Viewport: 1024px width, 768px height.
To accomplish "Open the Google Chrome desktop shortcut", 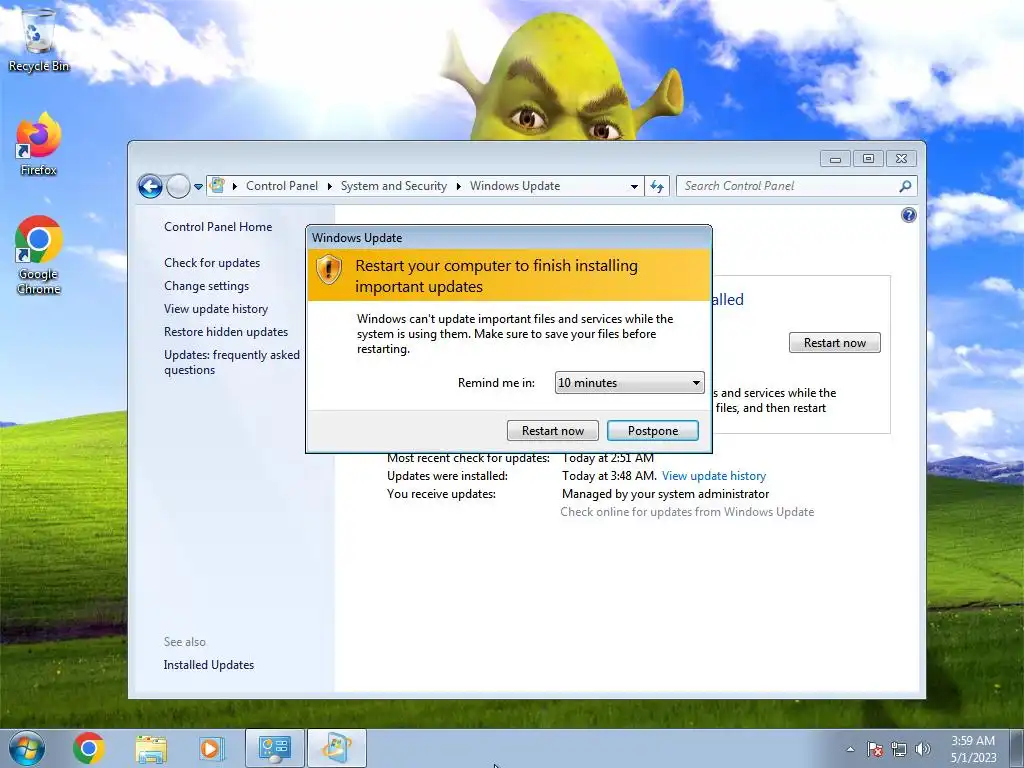I will tap(39, 255).
